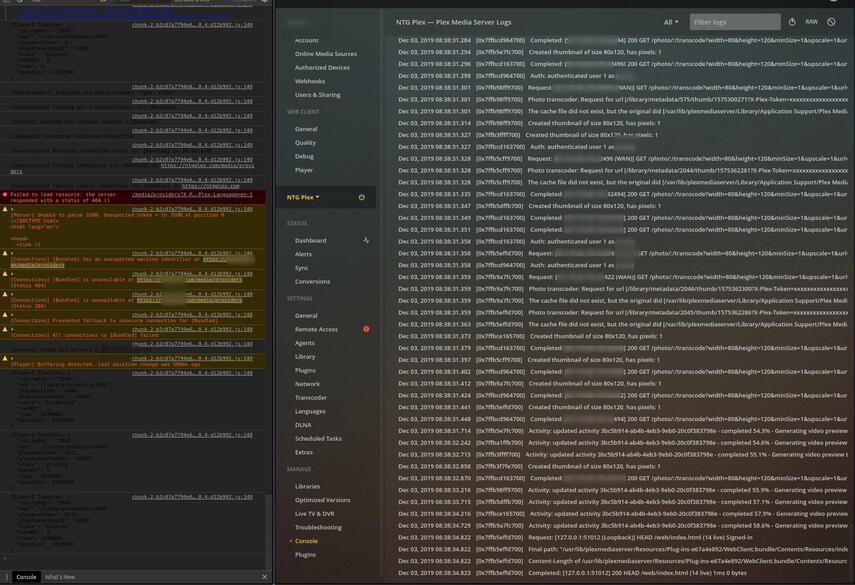This screenshot has height=585, width=855.
Task: Open Quality settings
Action: coord(305,143)
